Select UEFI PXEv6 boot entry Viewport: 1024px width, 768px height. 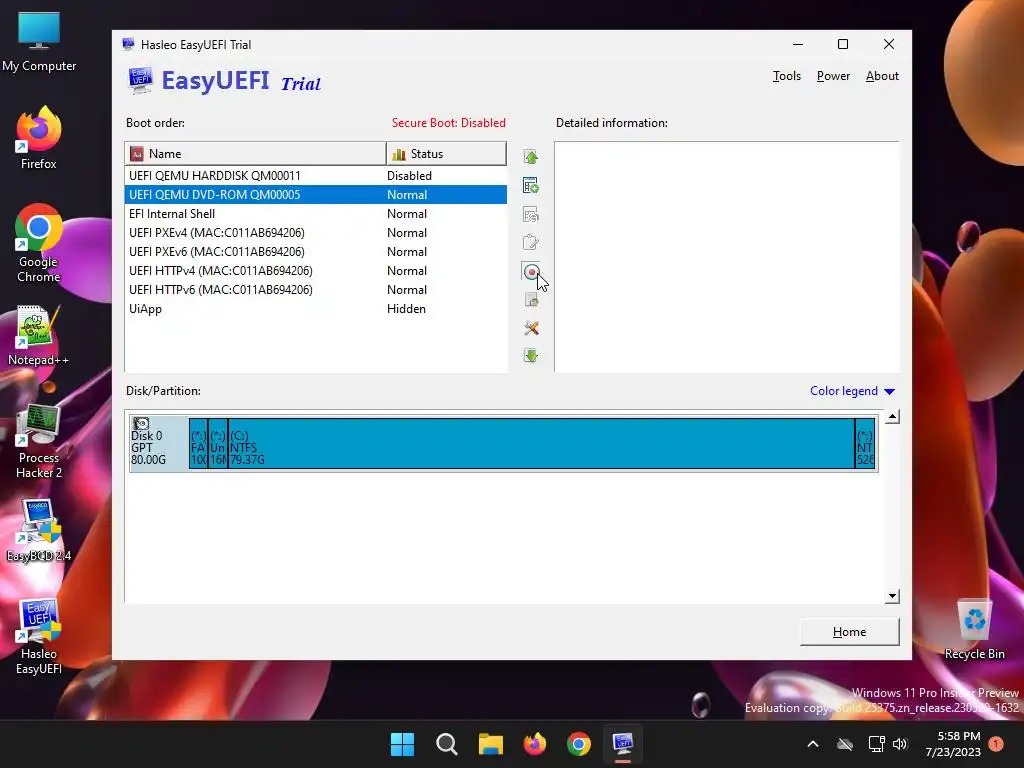coord(315,251)
